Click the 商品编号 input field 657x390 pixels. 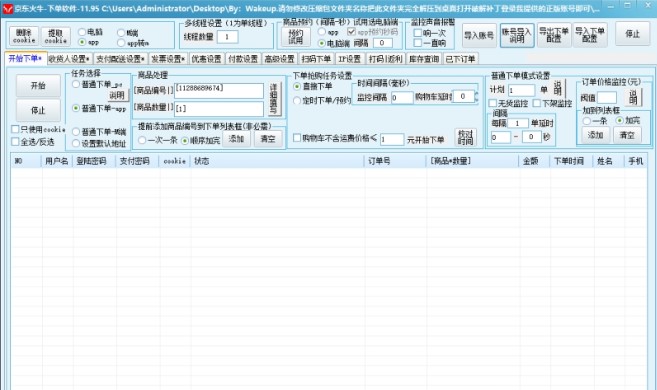[219, 91]
